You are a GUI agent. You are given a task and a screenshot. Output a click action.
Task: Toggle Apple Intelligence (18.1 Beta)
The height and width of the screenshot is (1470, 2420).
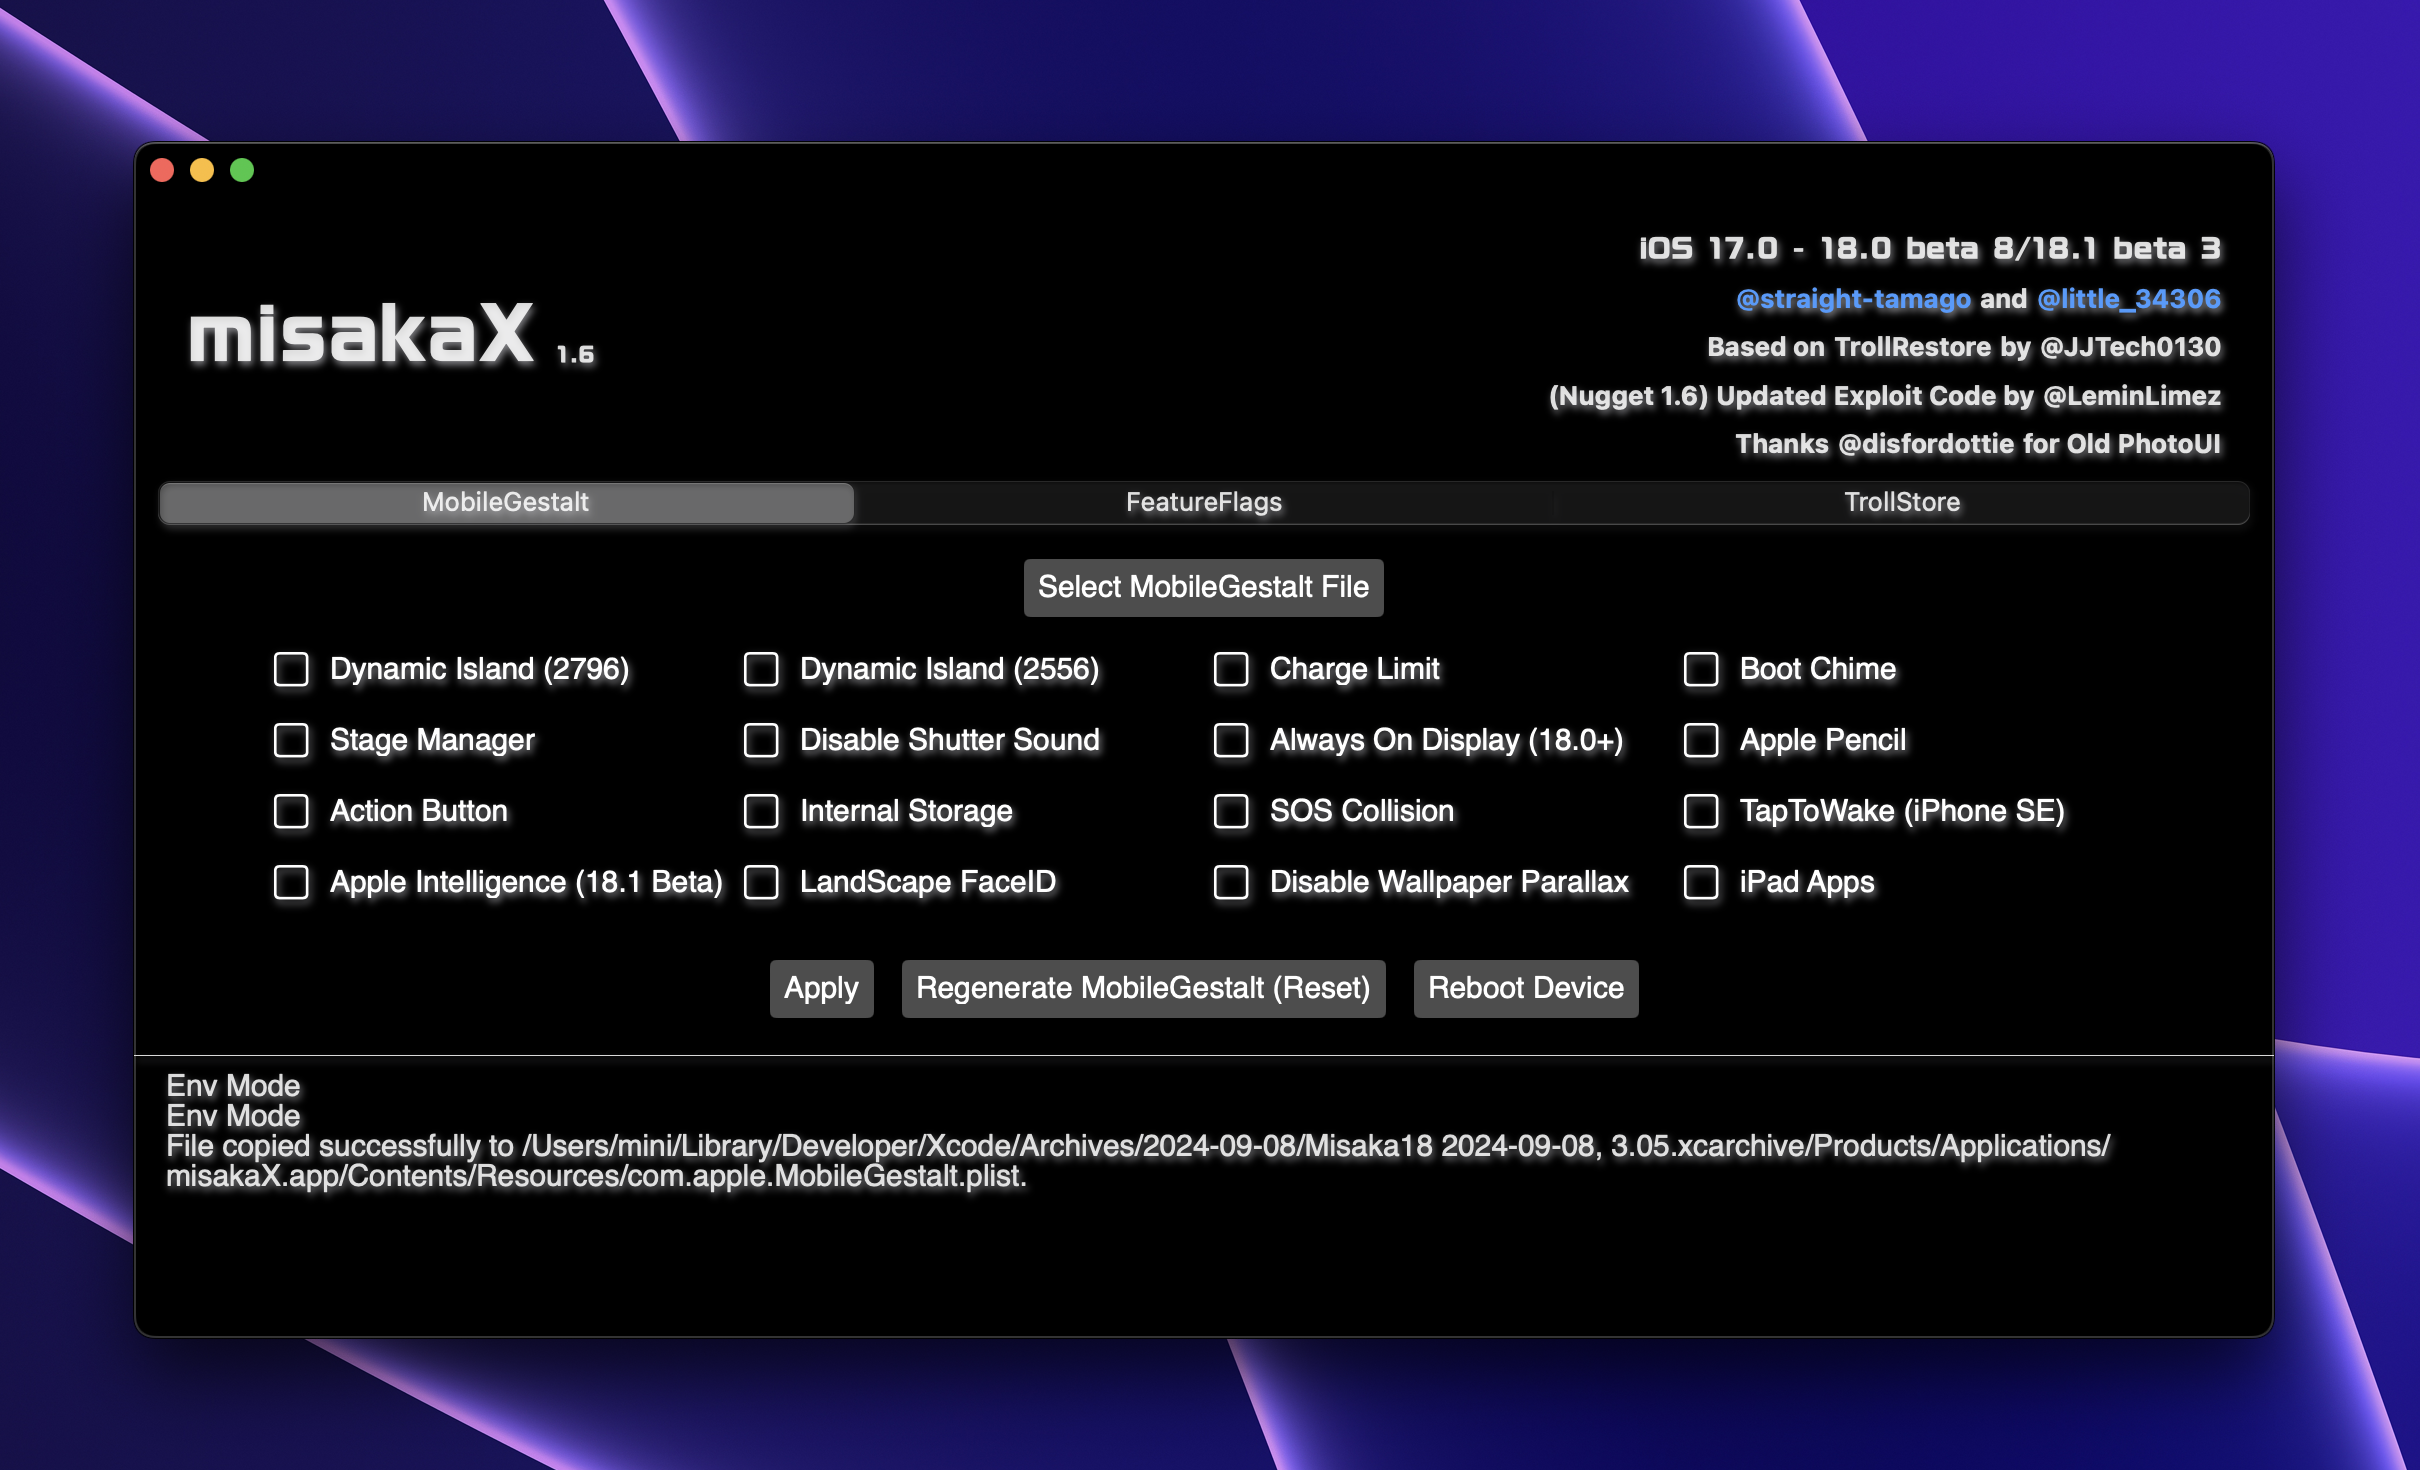point(292,880)
